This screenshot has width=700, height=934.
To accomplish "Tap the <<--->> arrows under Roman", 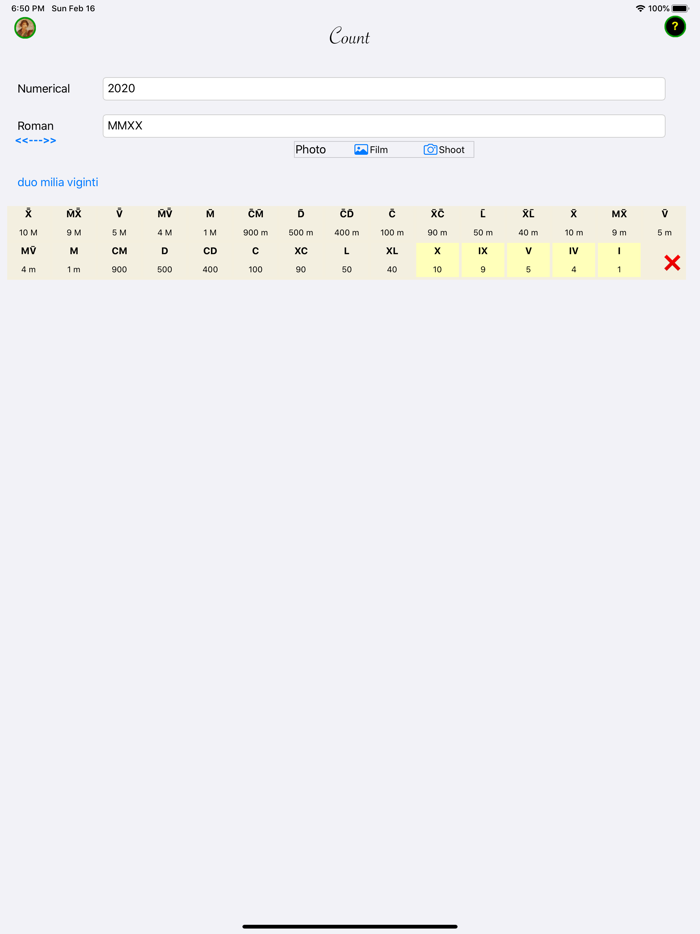I will pos(36,141).
